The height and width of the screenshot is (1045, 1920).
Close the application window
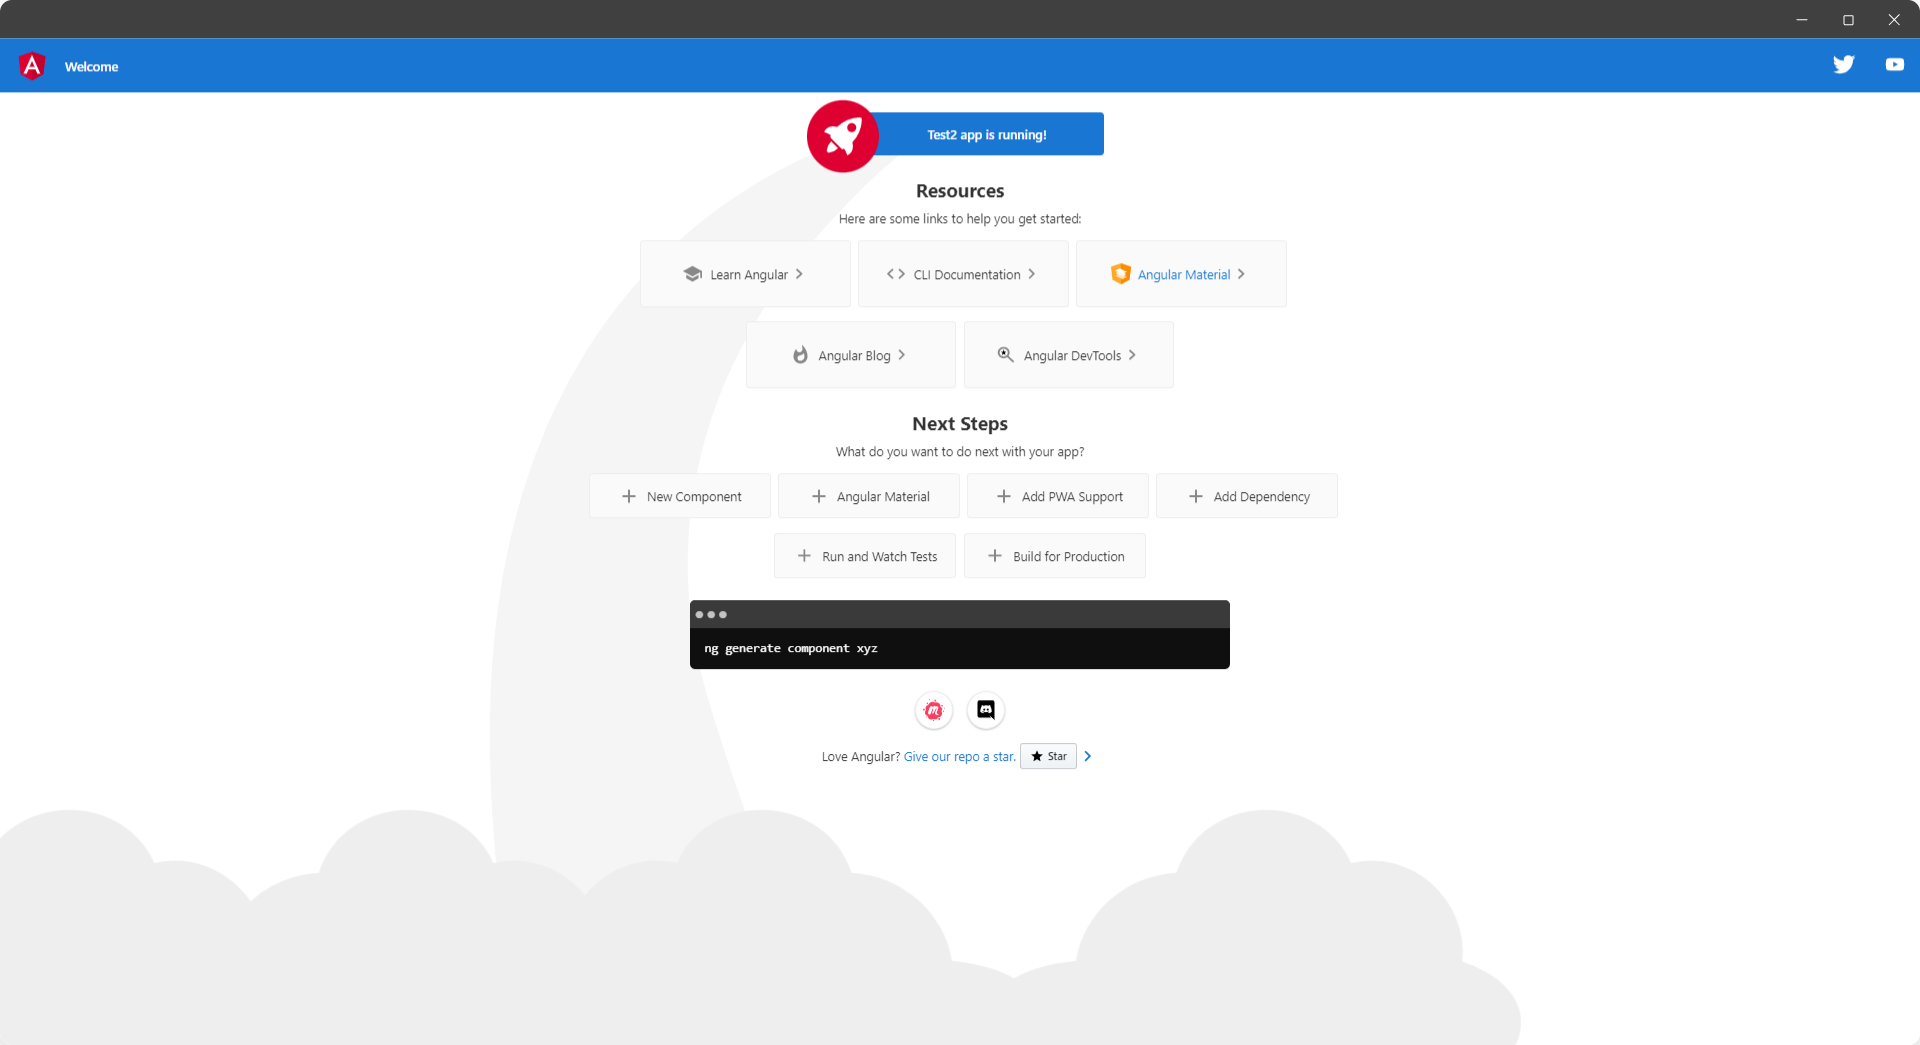pyautogui.click(x=1894, y=19)
